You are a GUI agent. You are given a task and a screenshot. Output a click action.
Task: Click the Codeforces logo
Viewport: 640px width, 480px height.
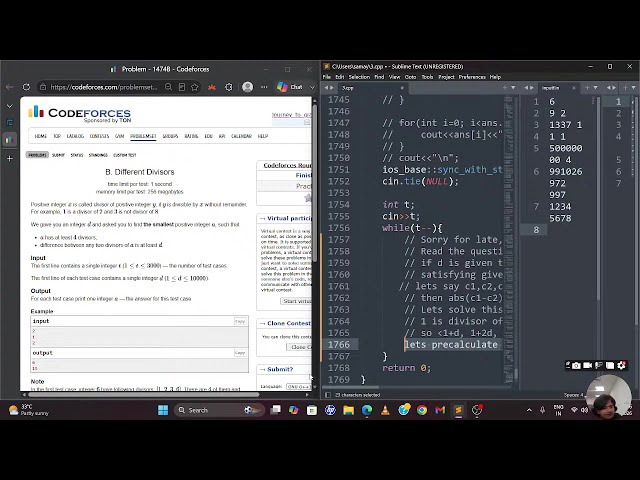coord(80,113)
